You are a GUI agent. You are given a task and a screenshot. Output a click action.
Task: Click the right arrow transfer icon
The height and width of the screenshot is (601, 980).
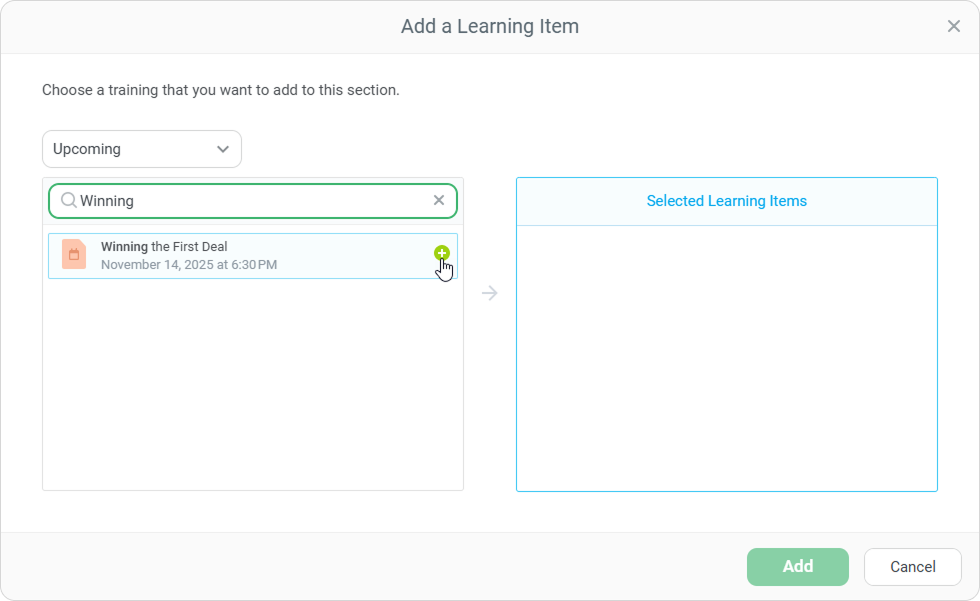pos(489,293)
